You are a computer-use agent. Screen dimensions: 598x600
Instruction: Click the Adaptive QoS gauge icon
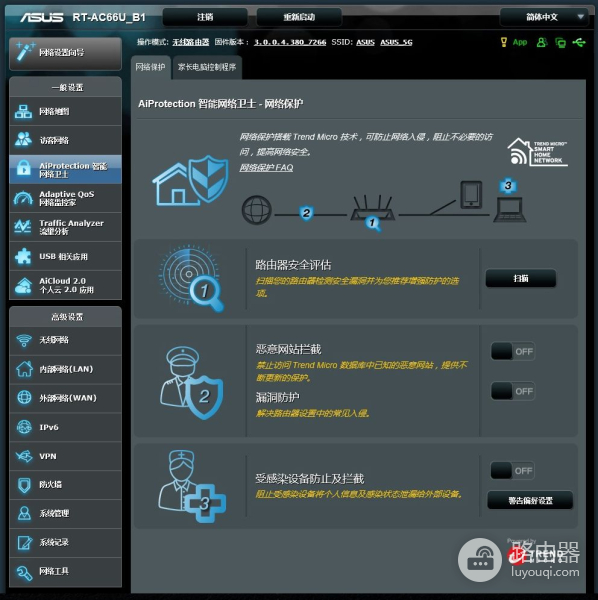pyautogui.click(x=23, y=198)
